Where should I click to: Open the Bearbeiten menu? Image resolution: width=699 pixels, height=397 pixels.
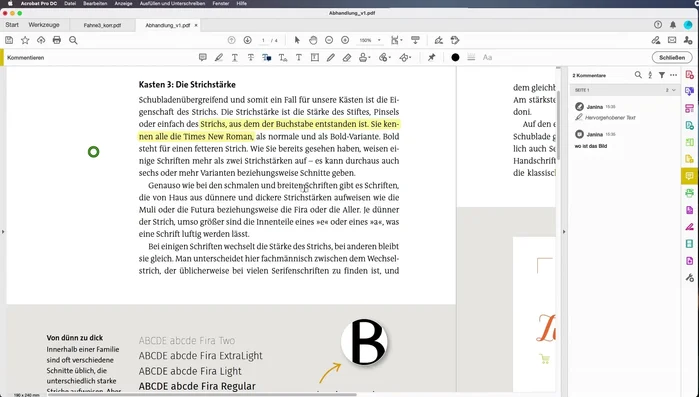(95, 3)
